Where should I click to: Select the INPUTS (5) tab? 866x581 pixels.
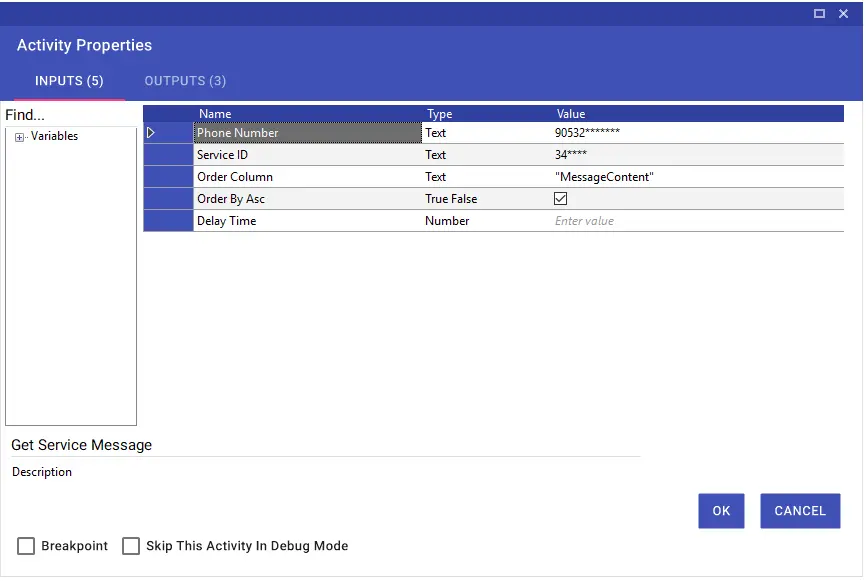69,81
